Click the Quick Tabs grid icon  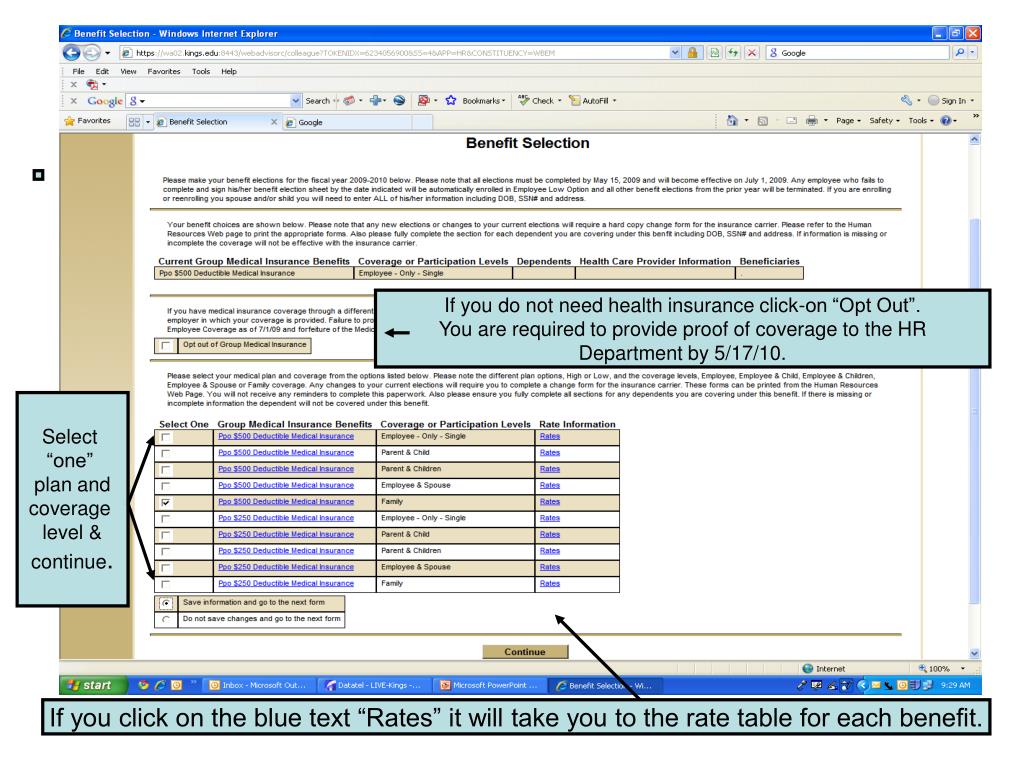[x=135, y=121]
